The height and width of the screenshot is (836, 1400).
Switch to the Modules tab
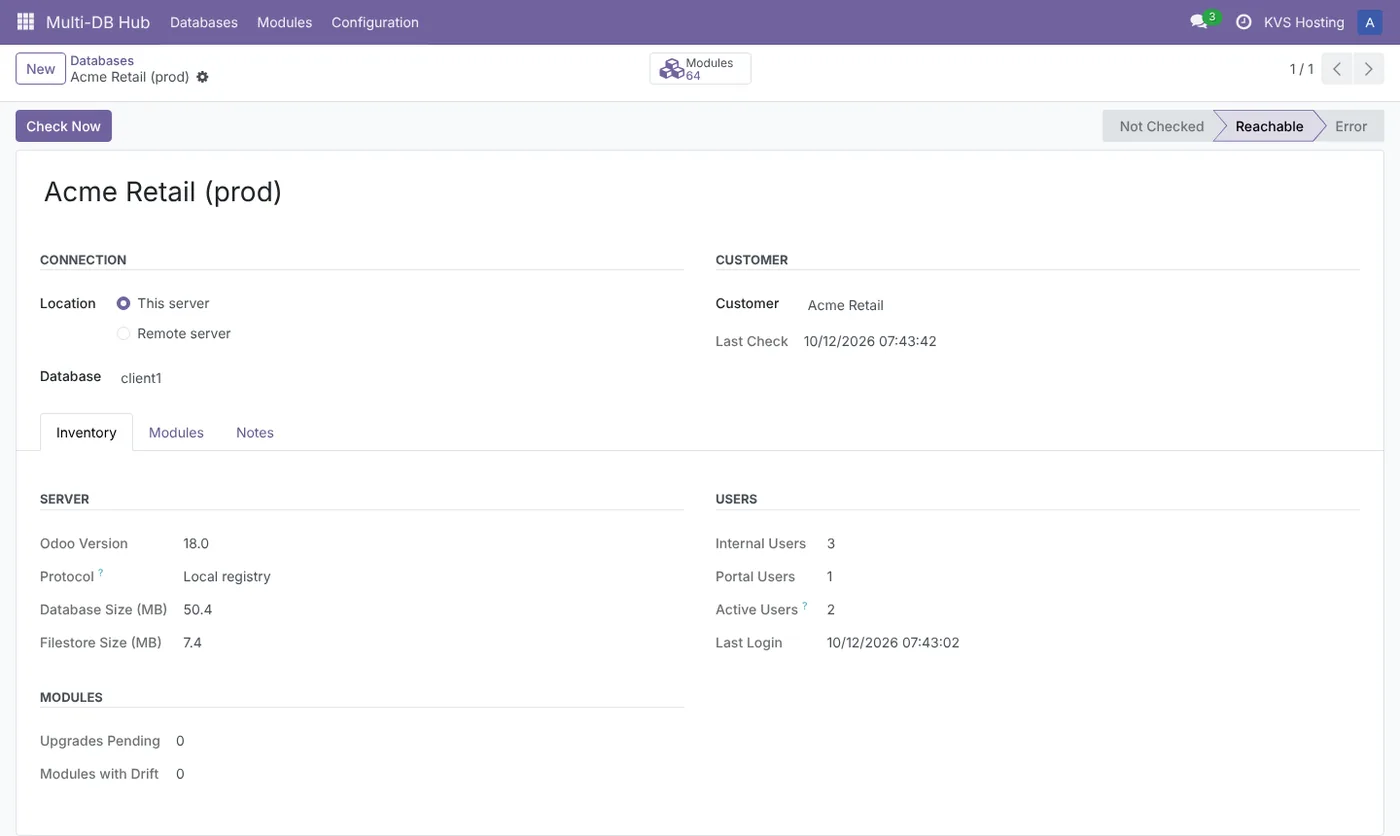point(176,432)
